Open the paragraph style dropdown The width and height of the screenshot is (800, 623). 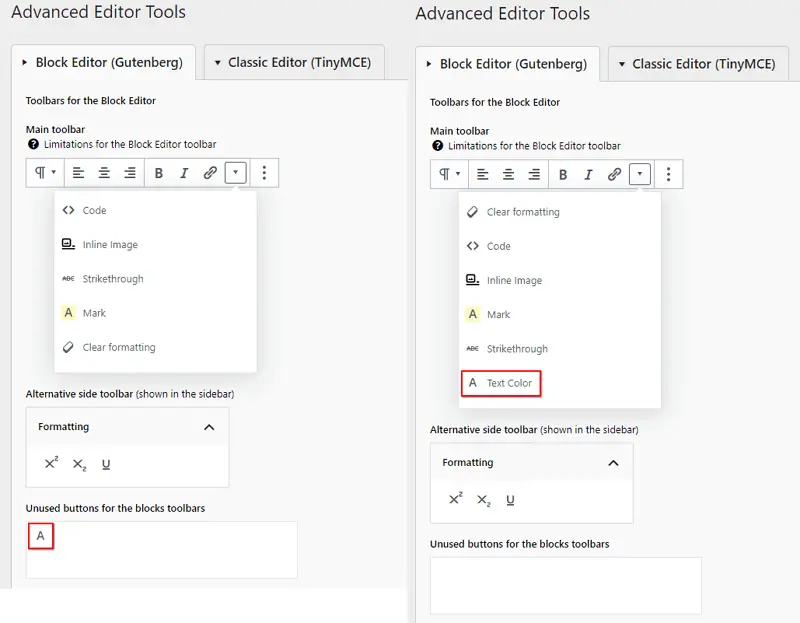click(42, 173)
